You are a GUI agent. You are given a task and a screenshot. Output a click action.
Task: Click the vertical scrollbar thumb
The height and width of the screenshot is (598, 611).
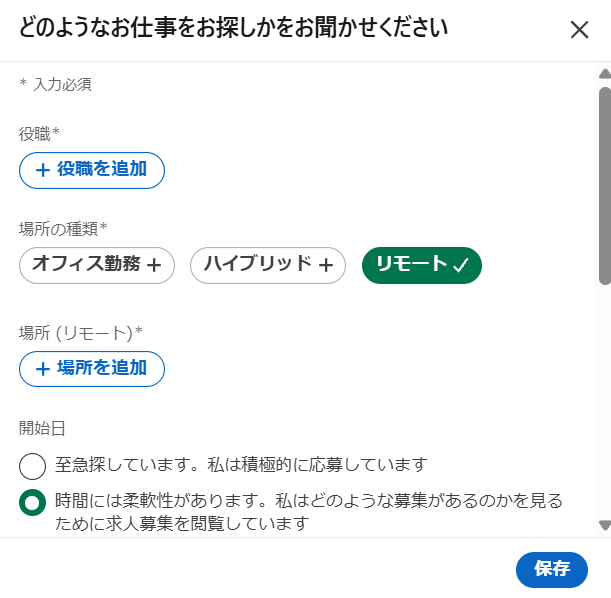point(604,185)
